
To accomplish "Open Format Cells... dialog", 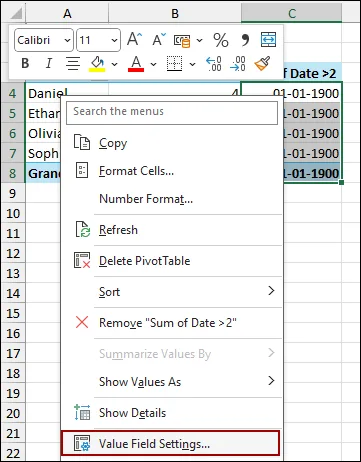I will (x=172, y=171).
